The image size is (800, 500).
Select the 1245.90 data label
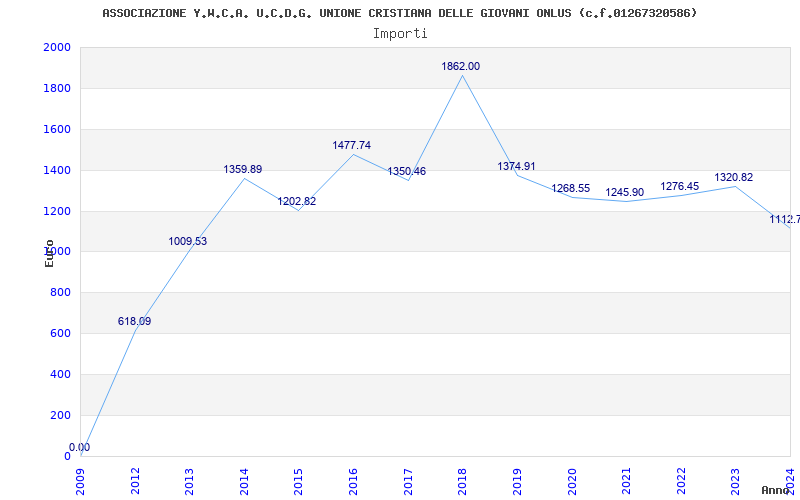pyautogui.click(x=624, y=193)
